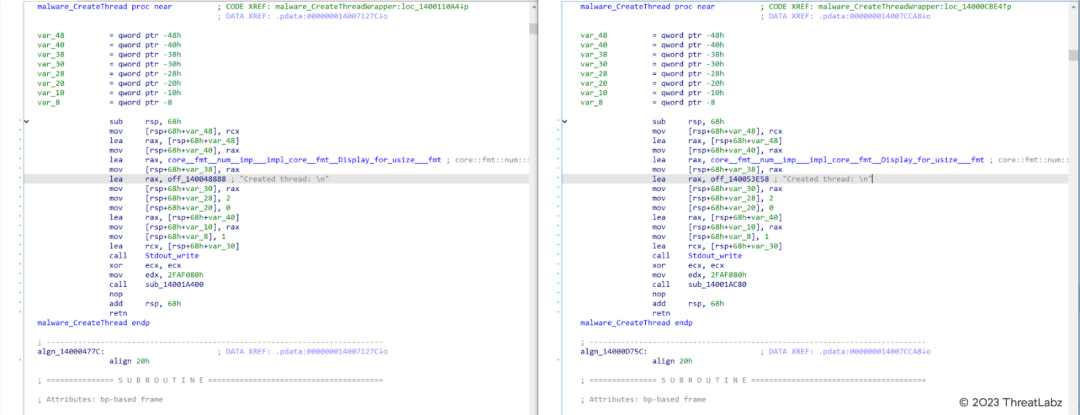Click the margin dot beside left pane 'retn'

pyautogui.click(x=20, y=313)
